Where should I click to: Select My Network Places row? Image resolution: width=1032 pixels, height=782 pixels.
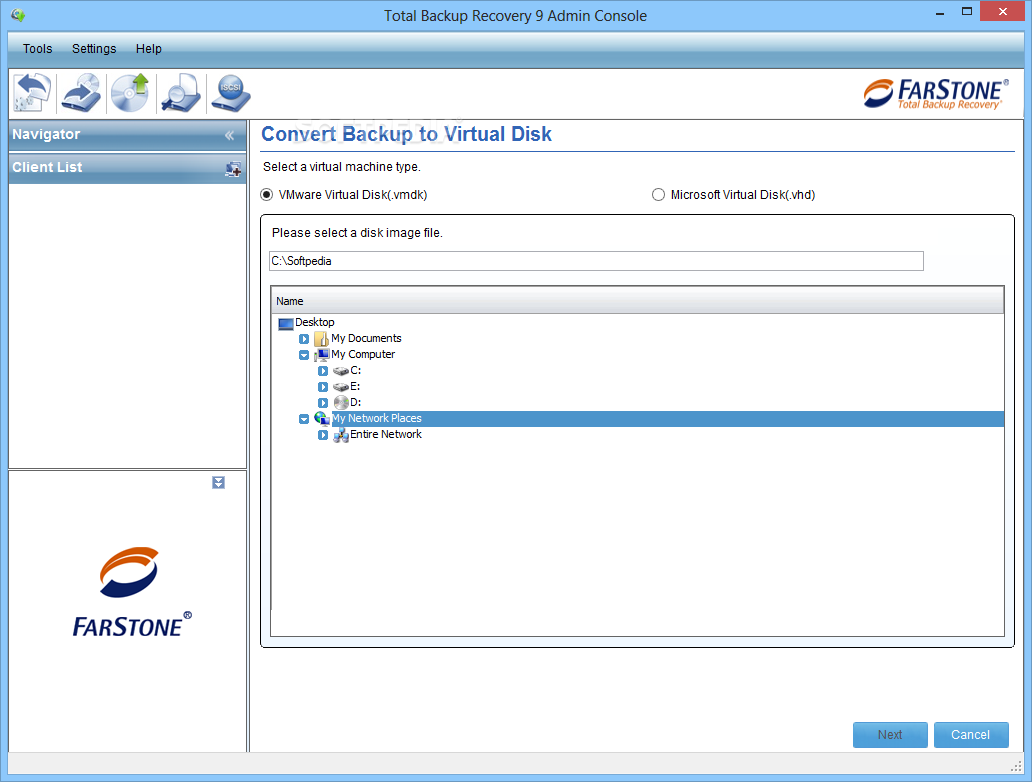click(x=667, y=419)
